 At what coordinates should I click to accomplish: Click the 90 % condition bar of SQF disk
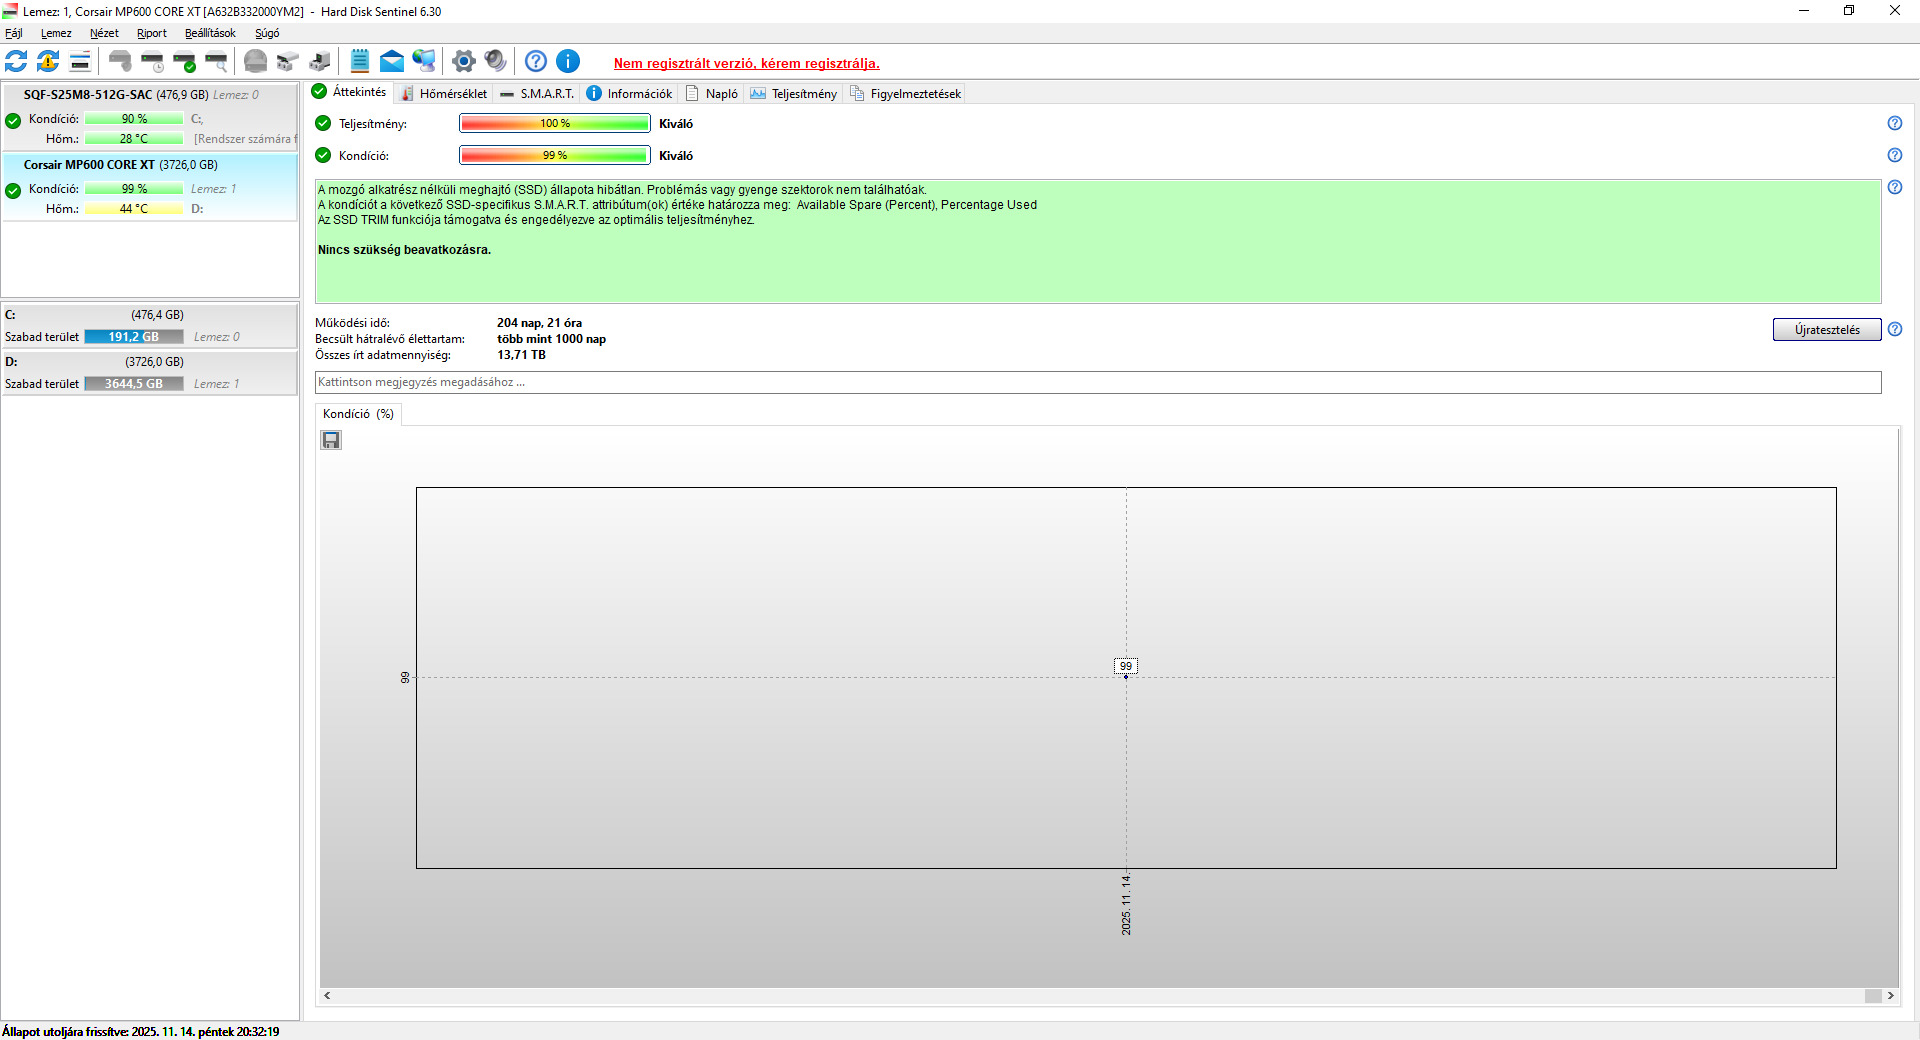tap(134, 119)
